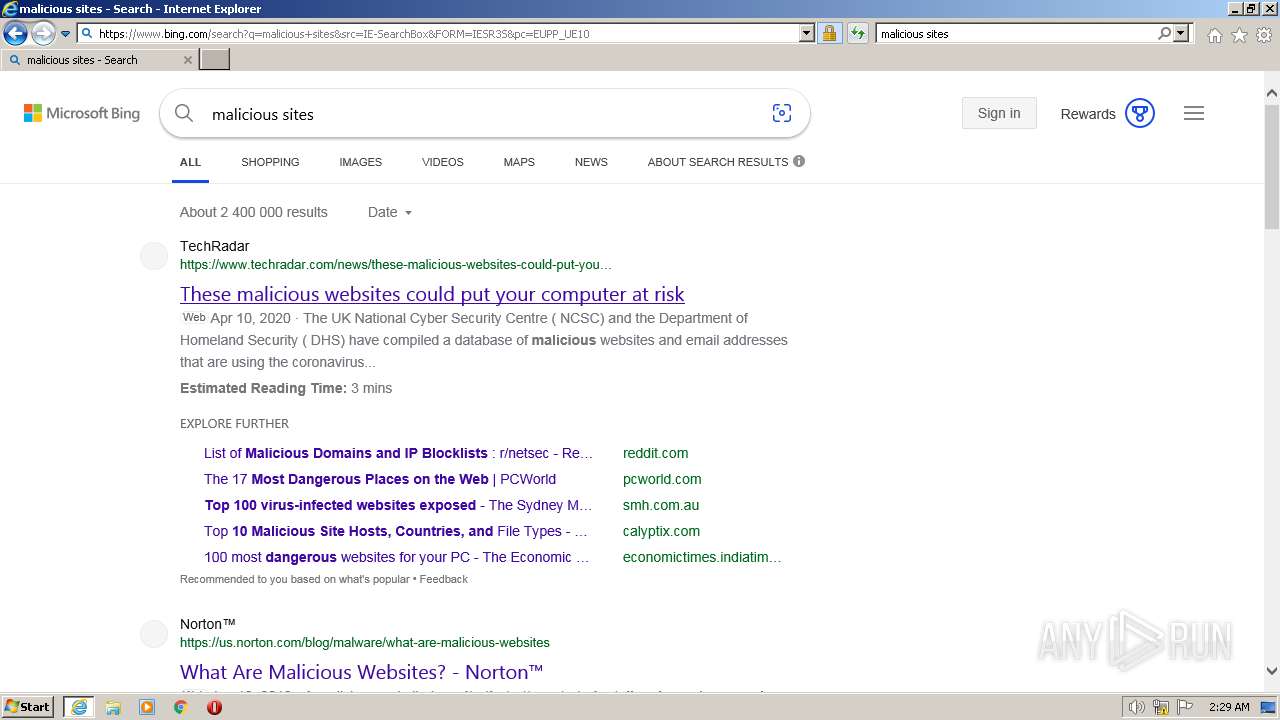
Task: Click the IE search box field
Action: click(x=1015, y=33)
